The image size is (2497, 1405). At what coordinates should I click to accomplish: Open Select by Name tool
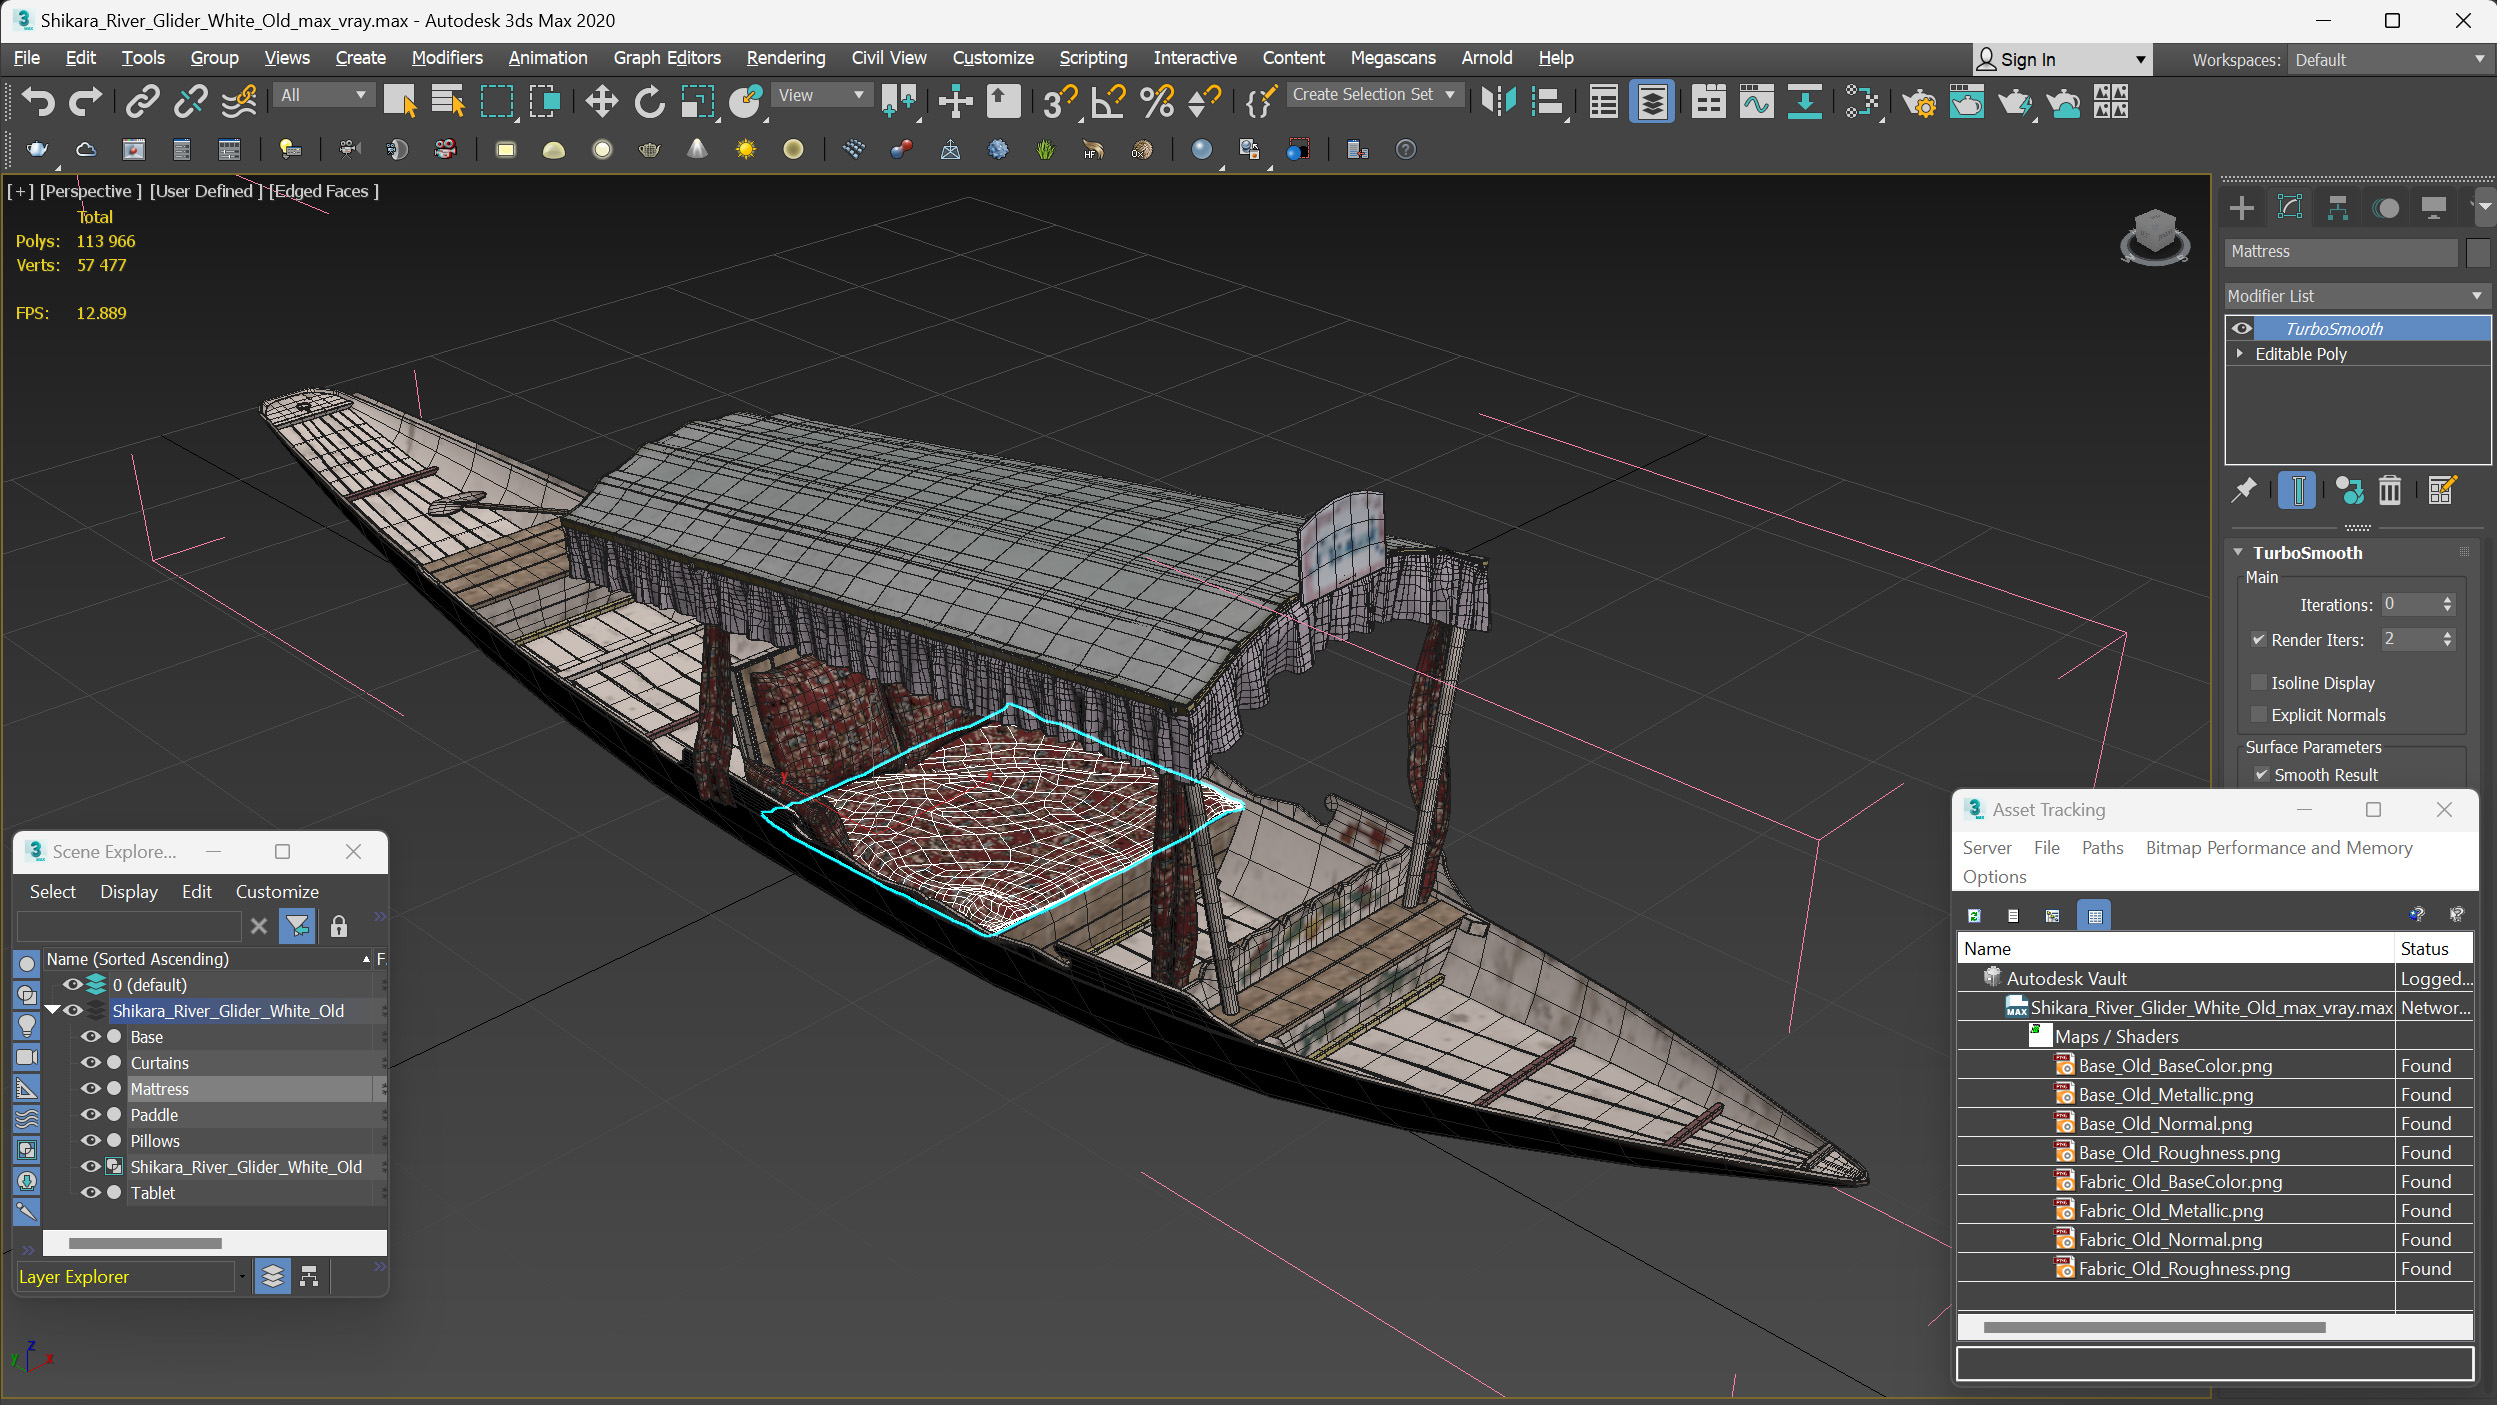pos(448,101)
